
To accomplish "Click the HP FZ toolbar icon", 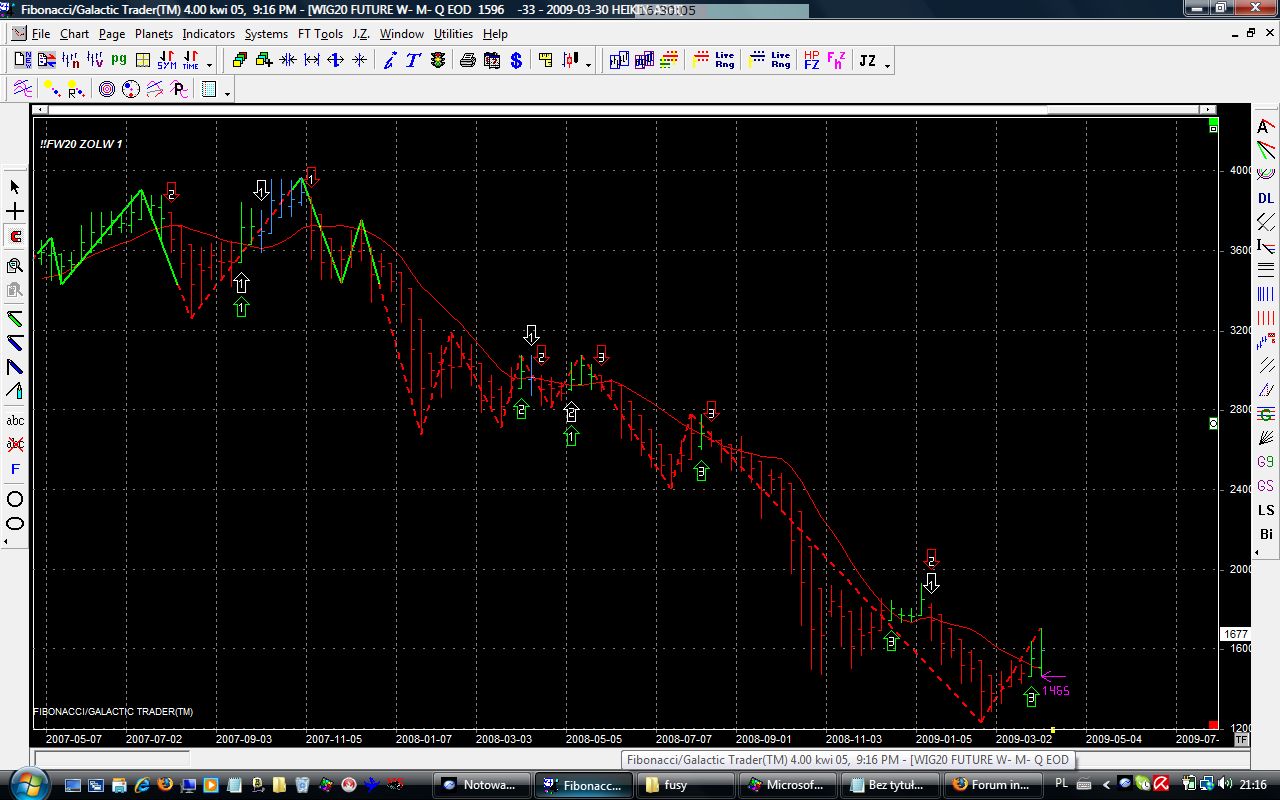I will pyautogui.click(x=811, y=61).
